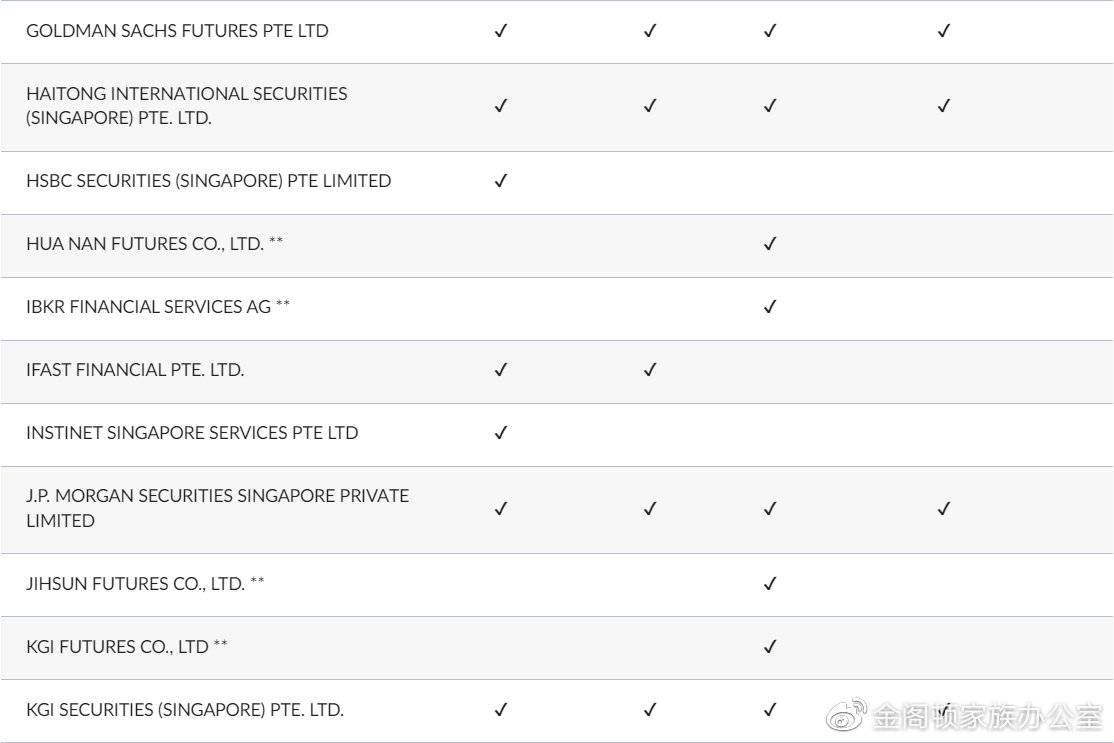Click second checkmark in Haitong International row
1114x743 pixels.
pos(650,106)
